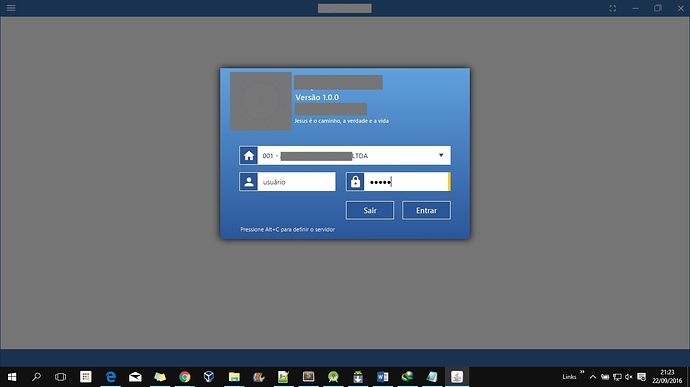Open Google Chrome from the taskbar

185,377
